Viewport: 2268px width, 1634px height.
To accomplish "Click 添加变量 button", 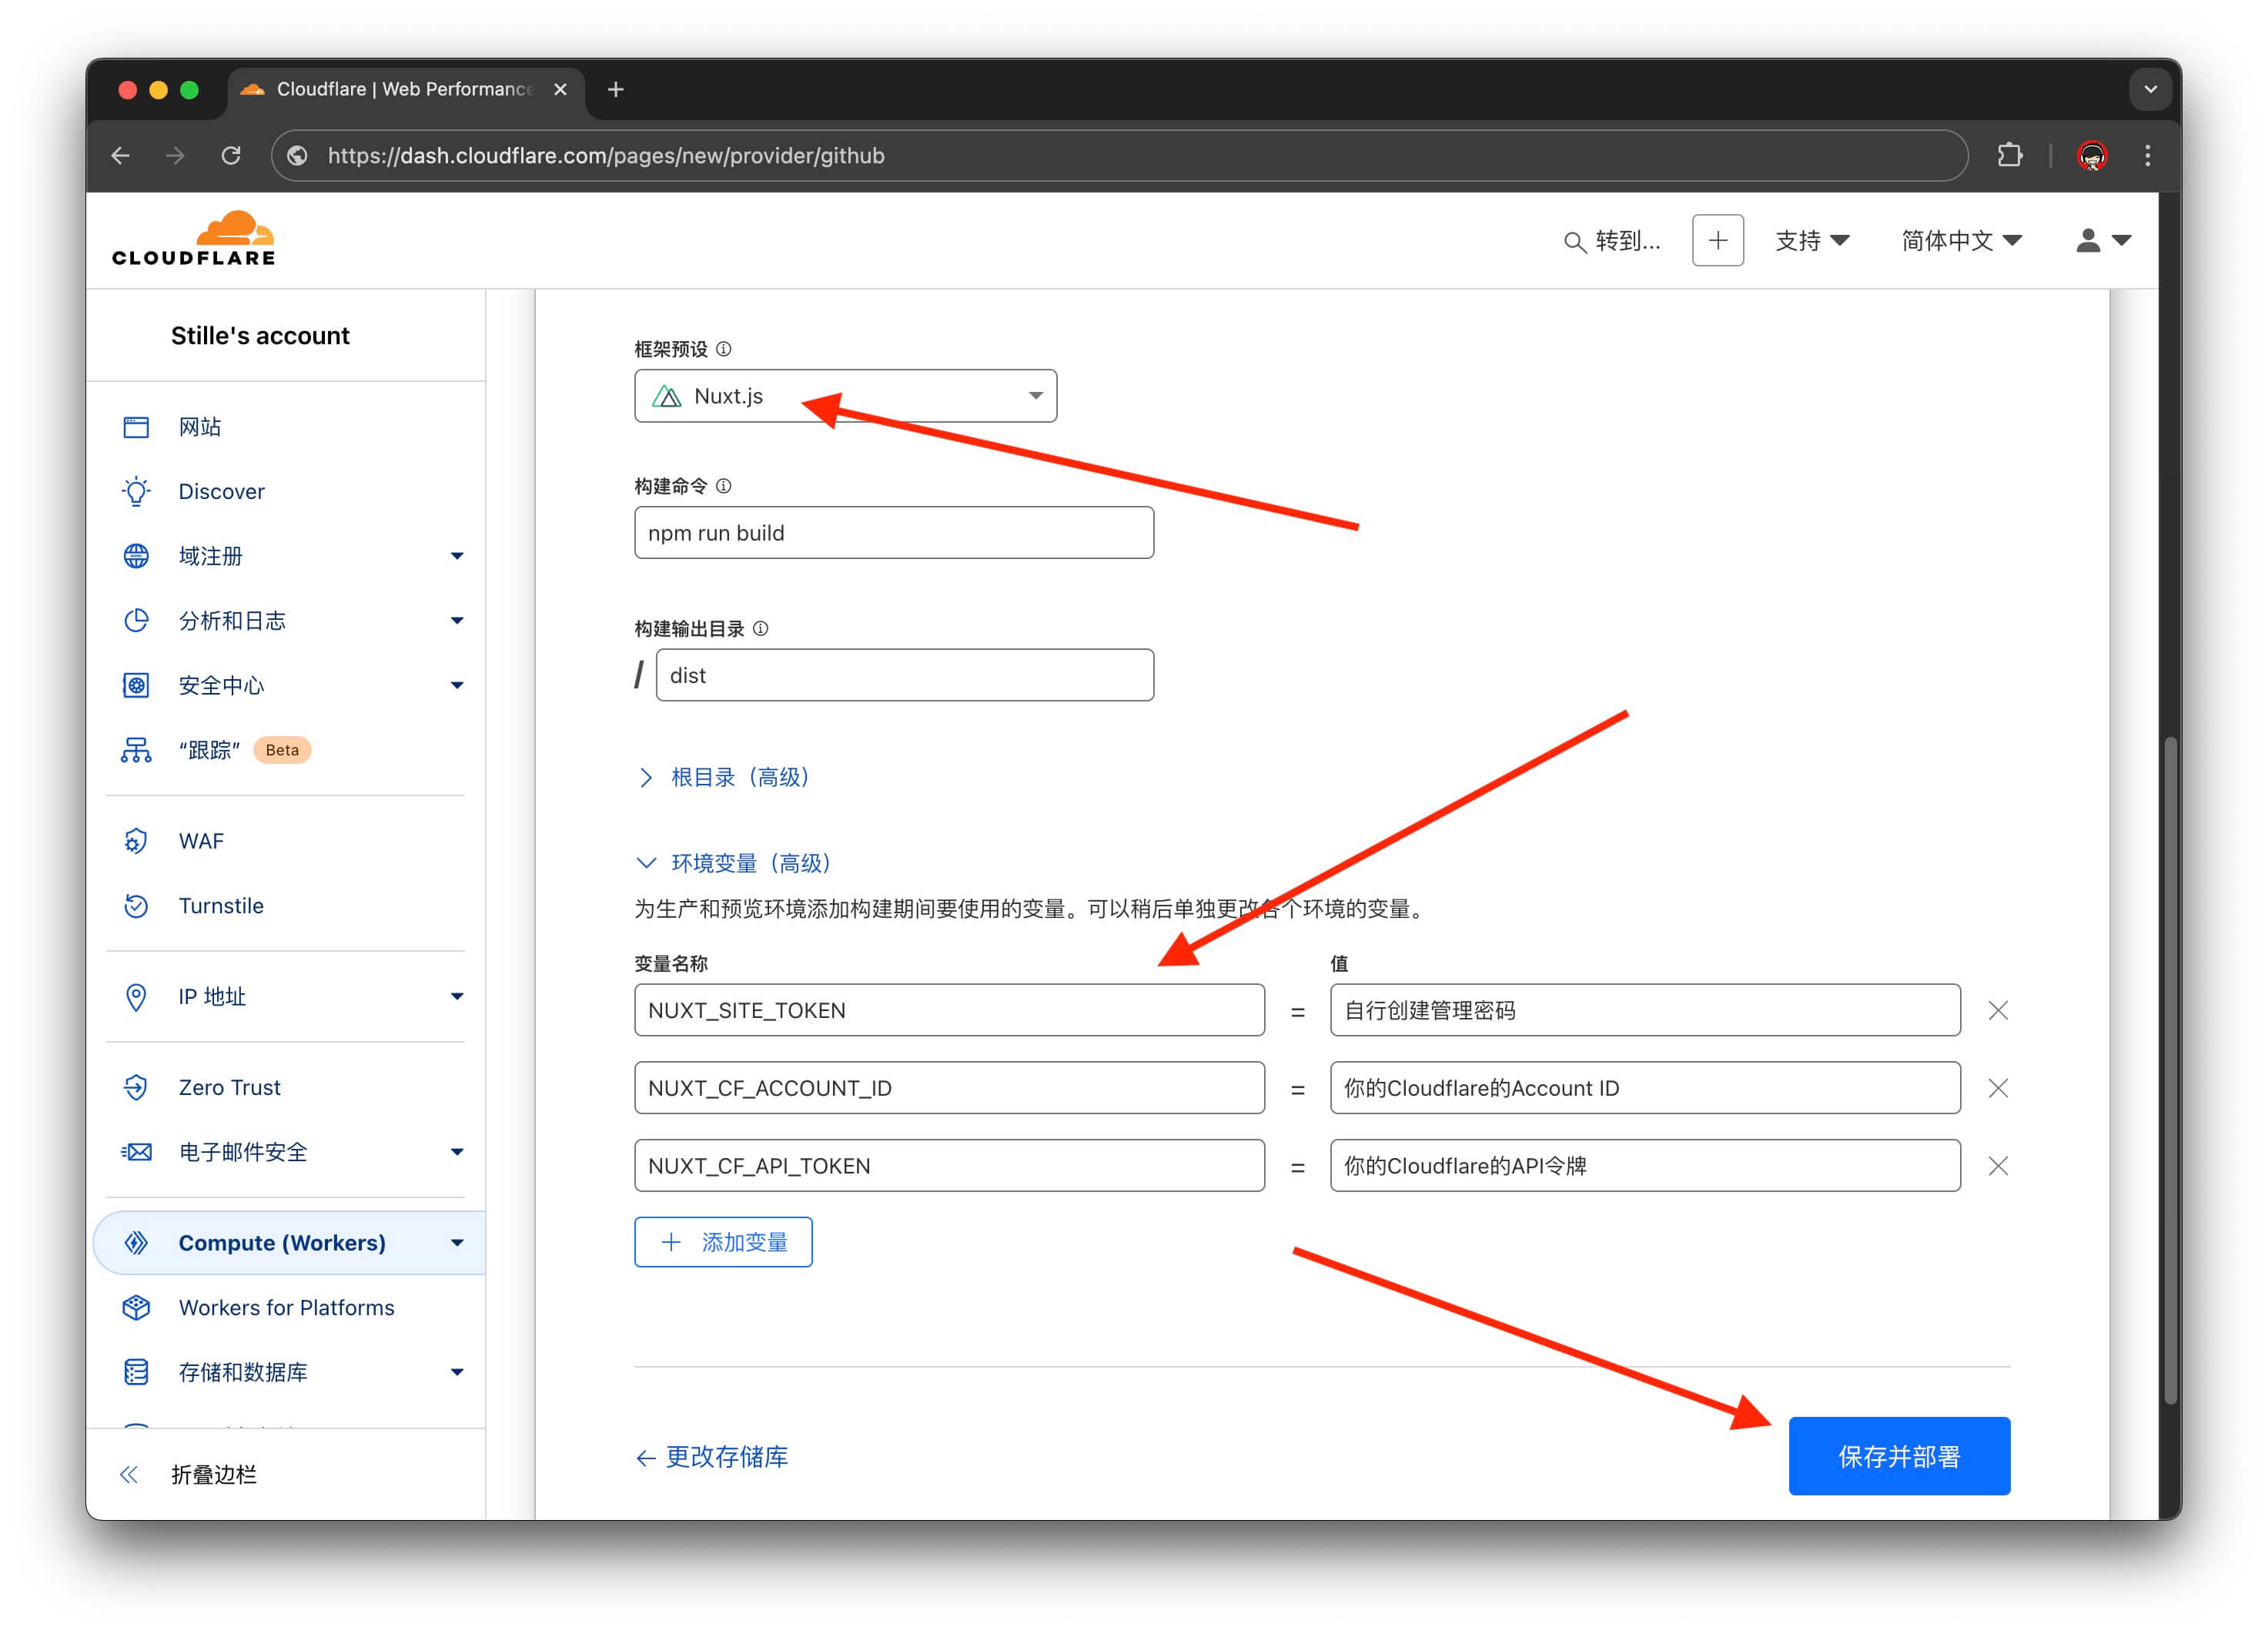I will click(x=723, y=1242).
